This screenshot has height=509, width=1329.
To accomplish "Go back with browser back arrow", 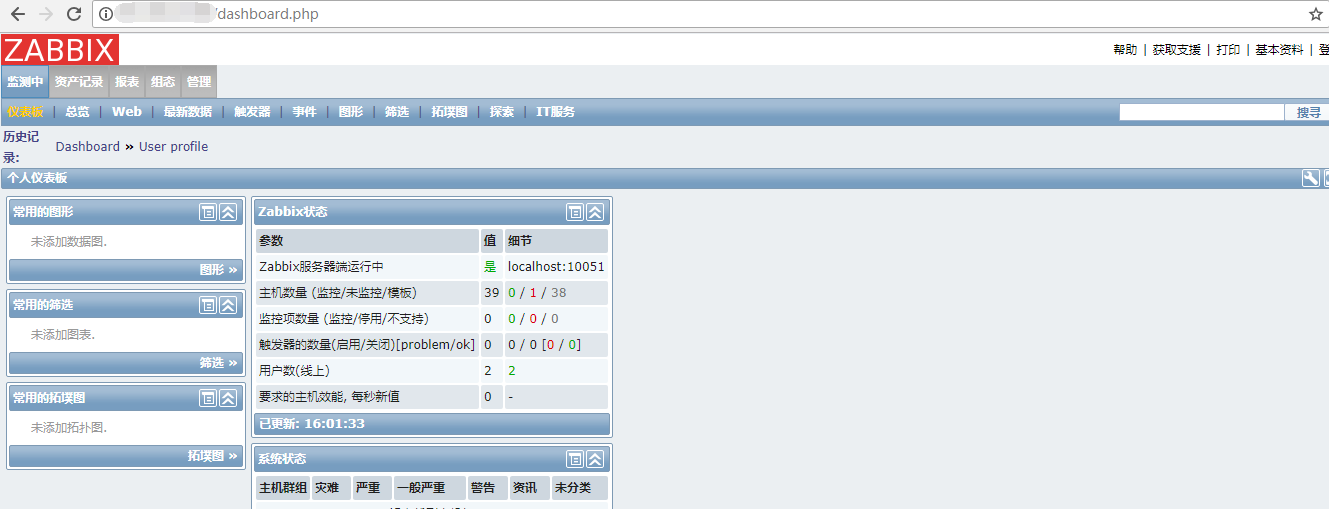I will tap(17, 14).
